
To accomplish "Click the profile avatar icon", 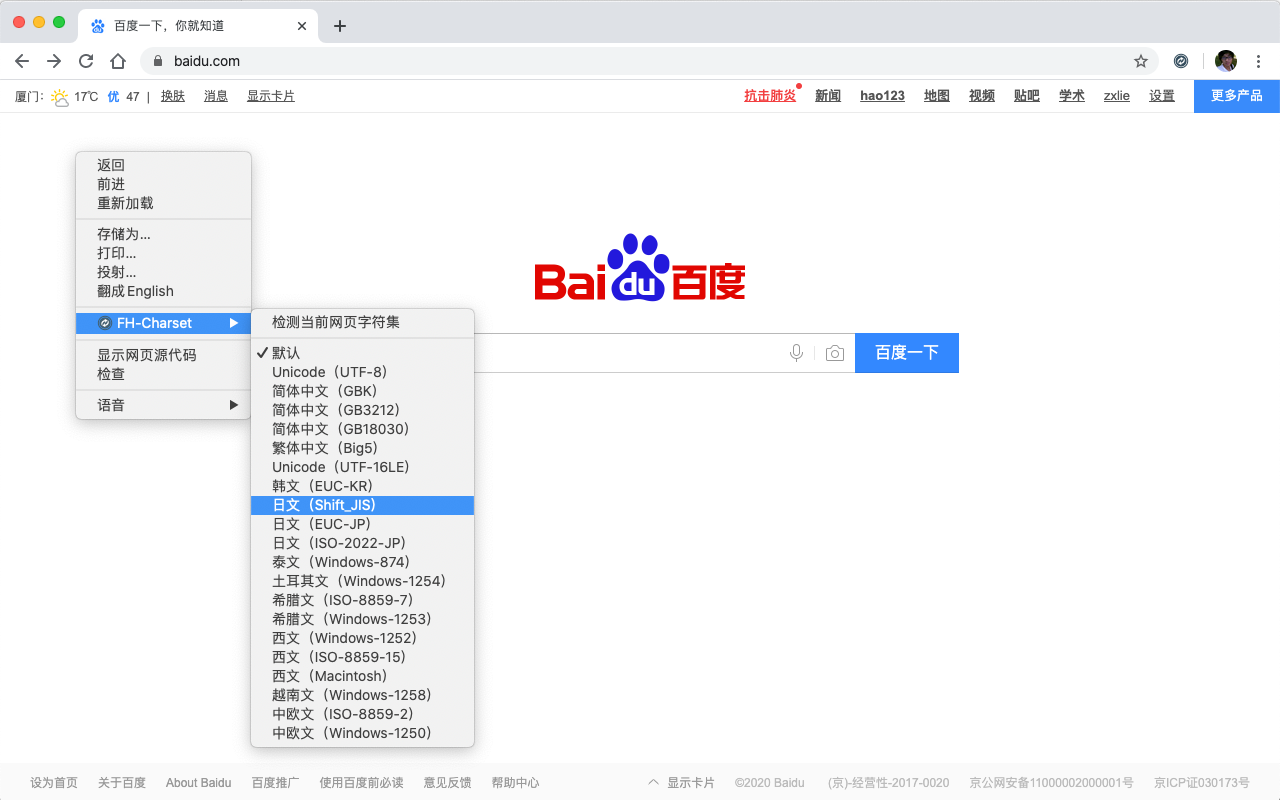I will click(1225, 61).
